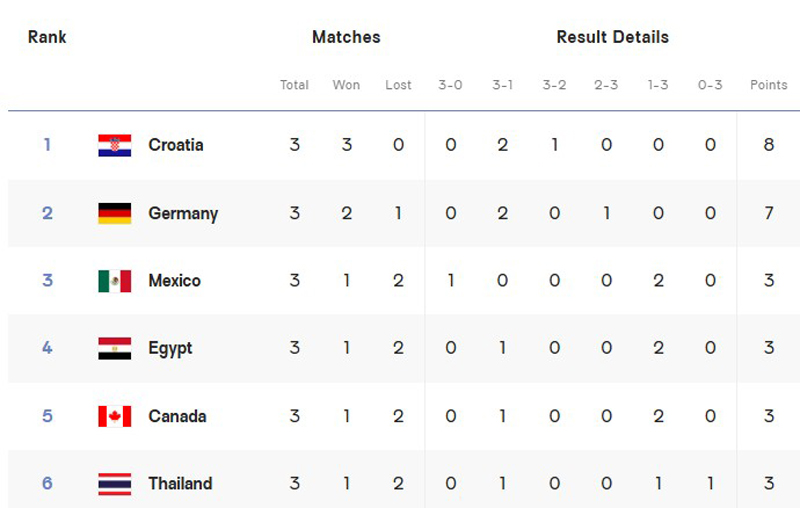Click Croatia's points value 8
The image size is (800, 508).
[769, 145]
